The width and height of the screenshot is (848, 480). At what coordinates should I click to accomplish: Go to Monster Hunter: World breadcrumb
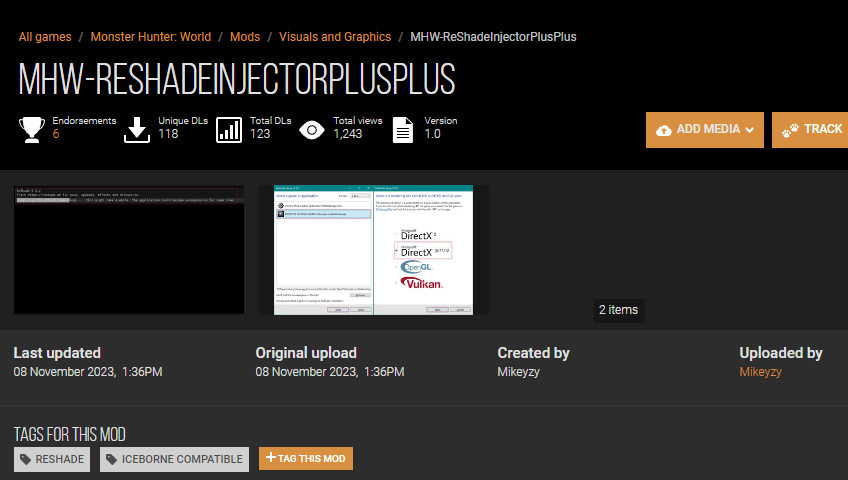pos(150,37)
